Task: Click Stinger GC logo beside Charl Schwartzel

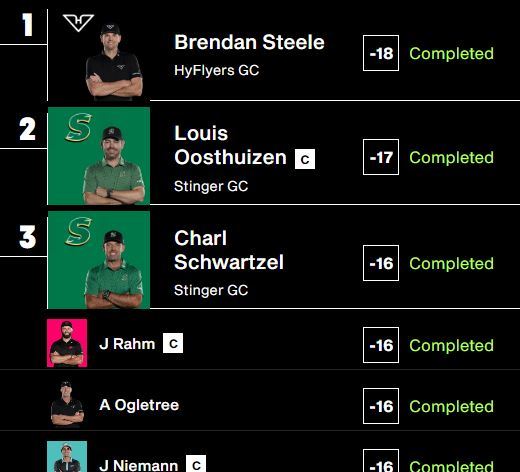Action: pyautogui.click(x=78, y=231)
